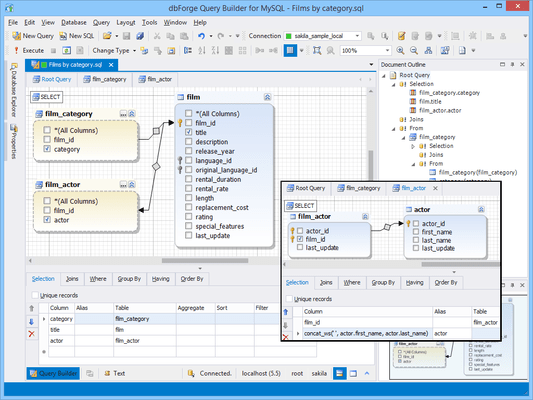Click the Zoom Out magnifier icon
This screenshot has height=400, width=533.
tap(414, 51)
